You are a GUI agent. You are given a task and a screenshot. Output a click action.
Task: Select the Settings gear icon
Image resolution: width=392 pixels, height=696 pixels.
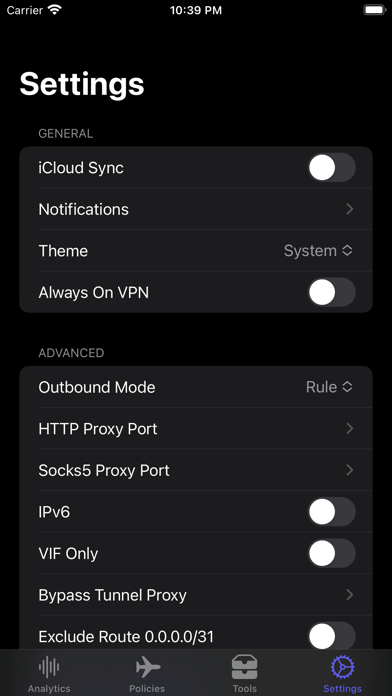coord(343,667)
